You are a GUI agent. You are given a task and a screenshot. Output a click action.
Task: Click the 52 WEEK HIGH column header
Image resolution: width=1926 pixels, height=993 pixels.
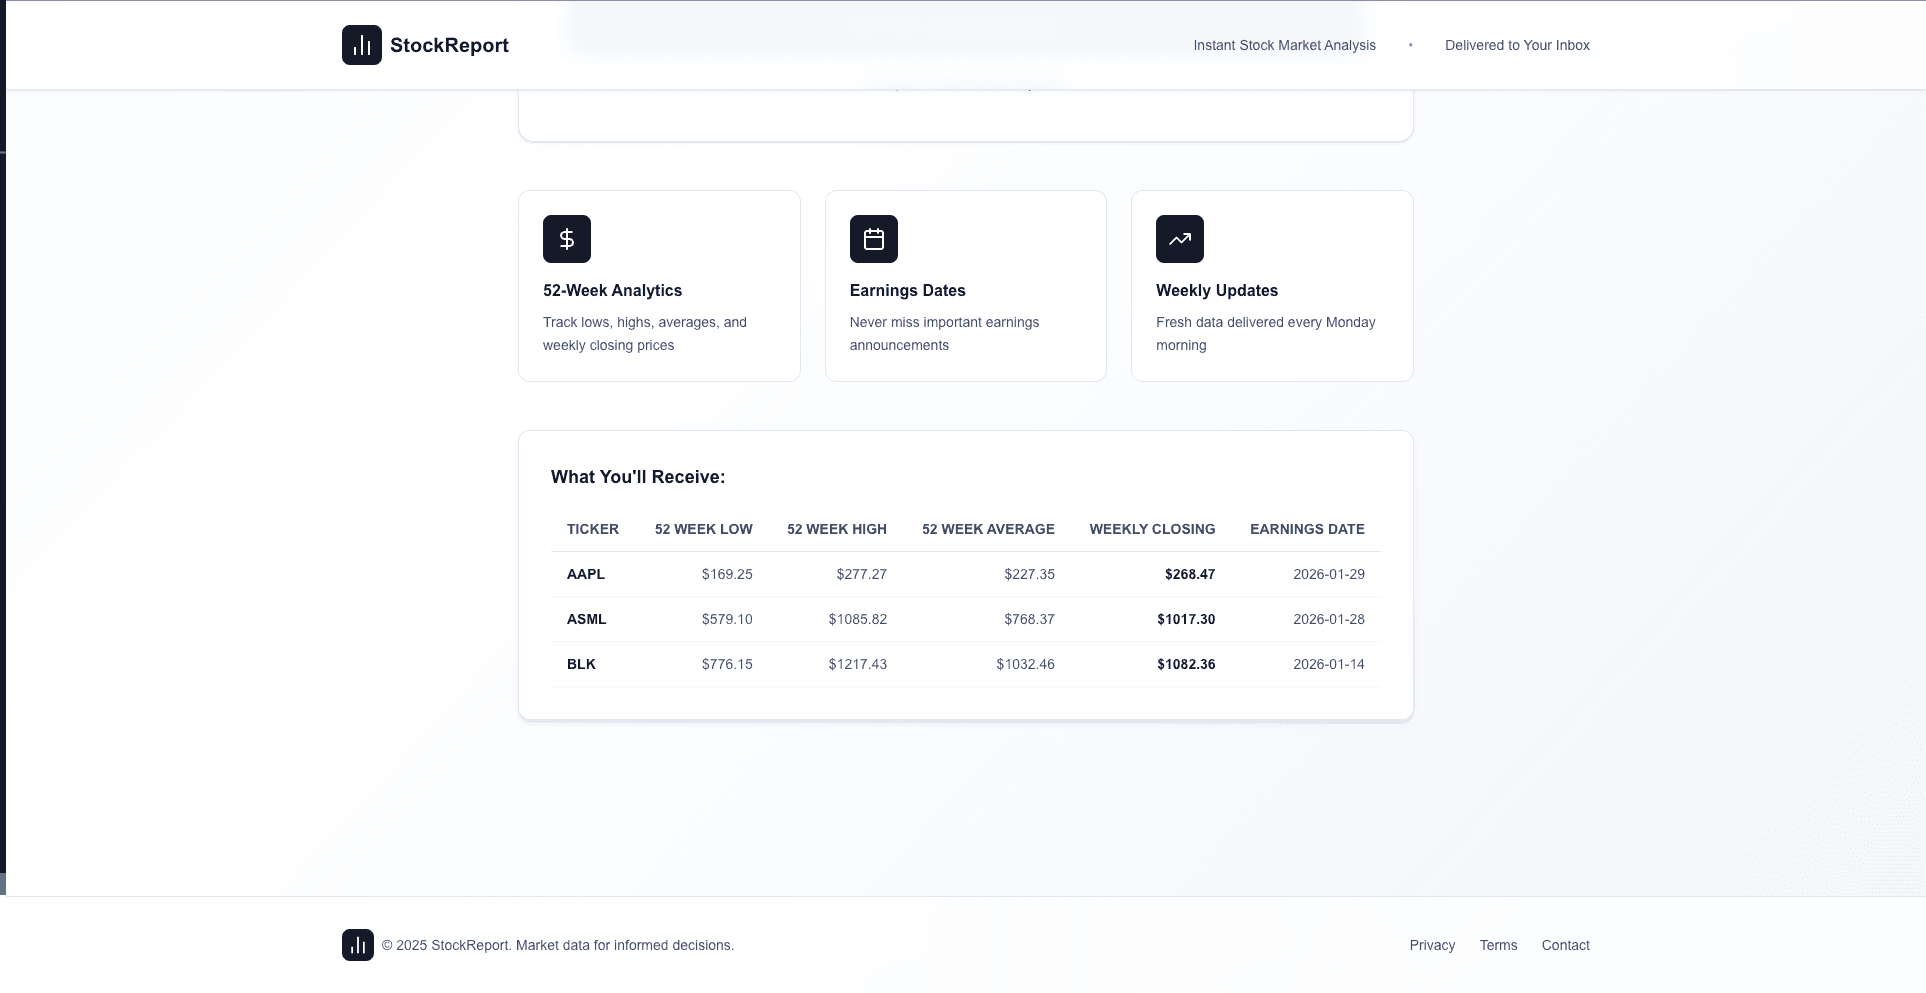point(837,529)
